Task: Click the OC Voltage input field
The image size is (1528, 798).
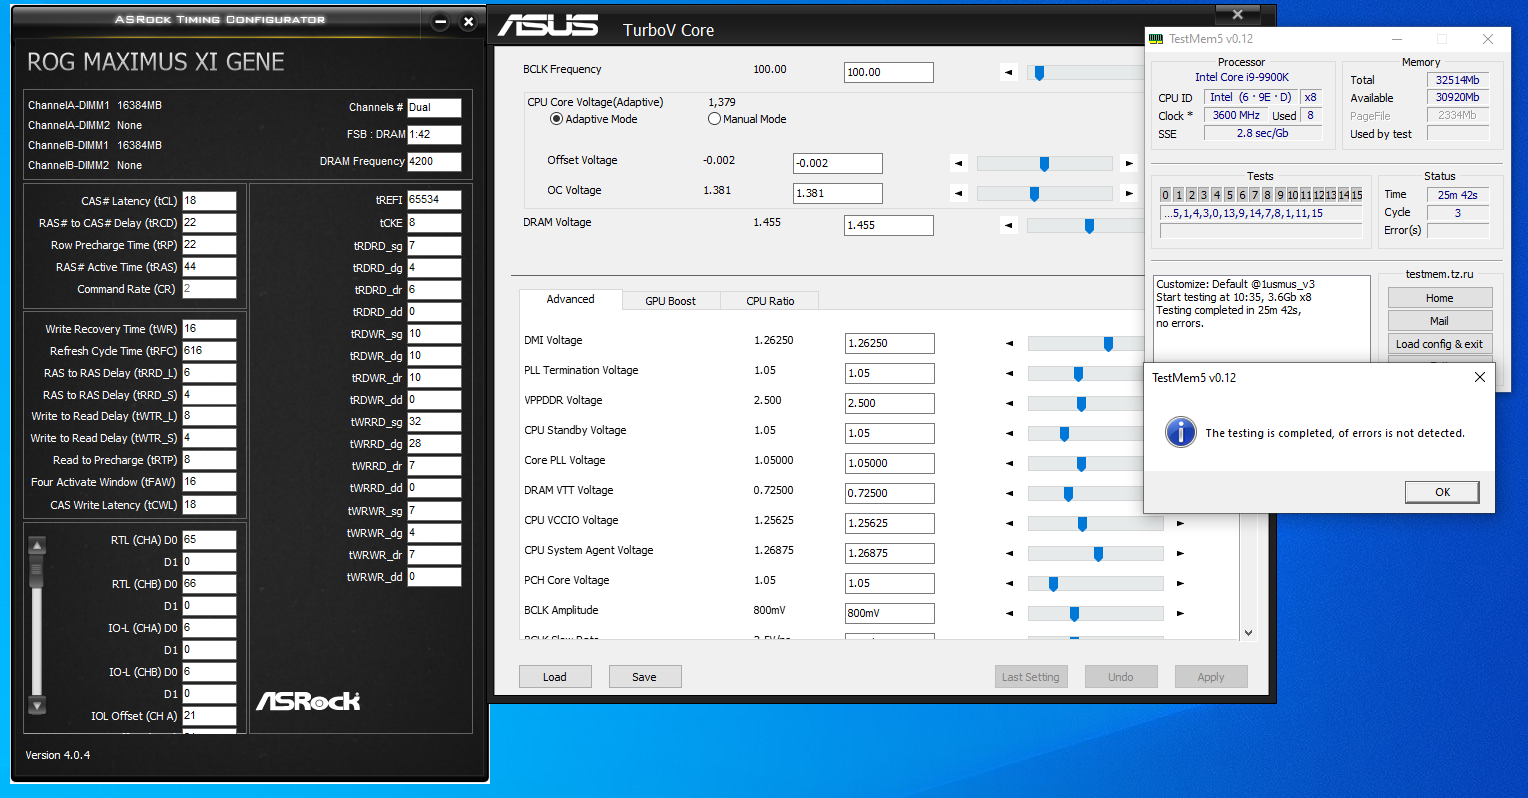Action: [838, 193]
